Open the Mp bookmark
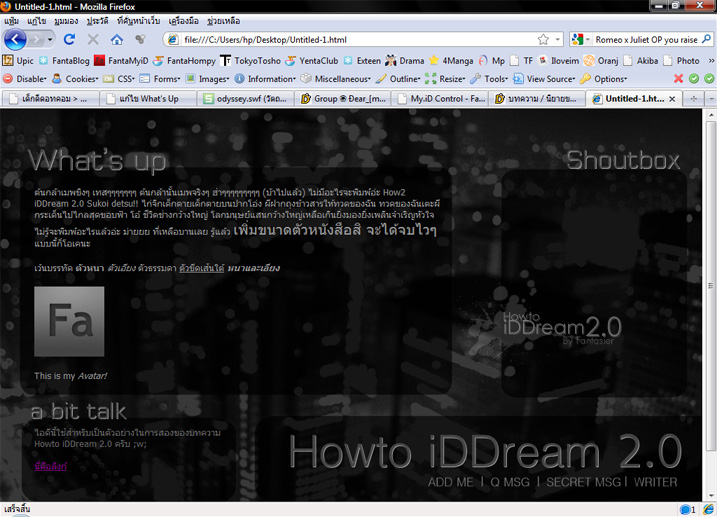Image resolution: width=717 pixels, height=517 pixels. (492, 61)
